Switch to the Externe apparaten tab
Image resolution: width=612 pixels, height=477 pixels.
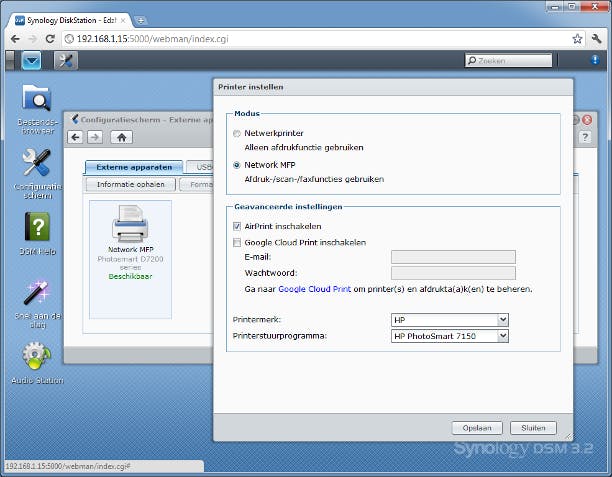(x=134, y=167)
